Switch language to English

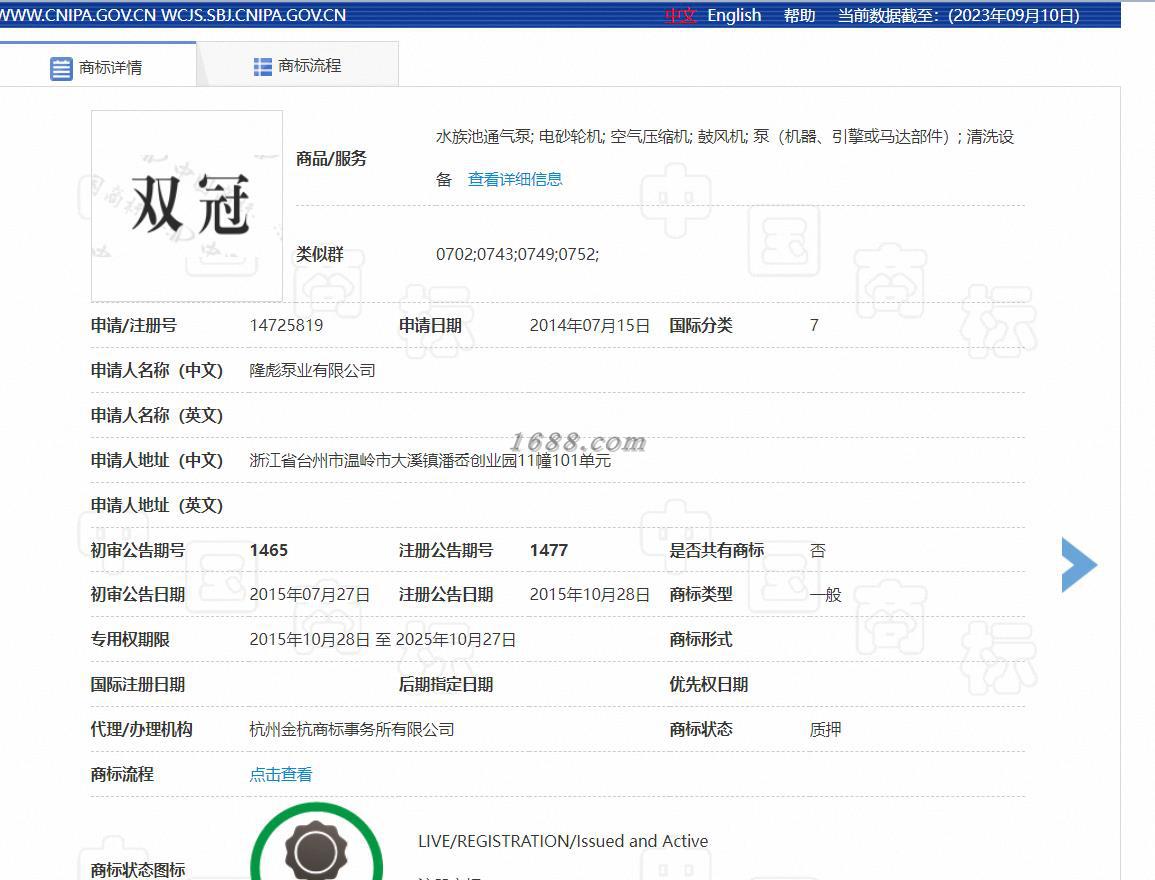tap(734, 15)
